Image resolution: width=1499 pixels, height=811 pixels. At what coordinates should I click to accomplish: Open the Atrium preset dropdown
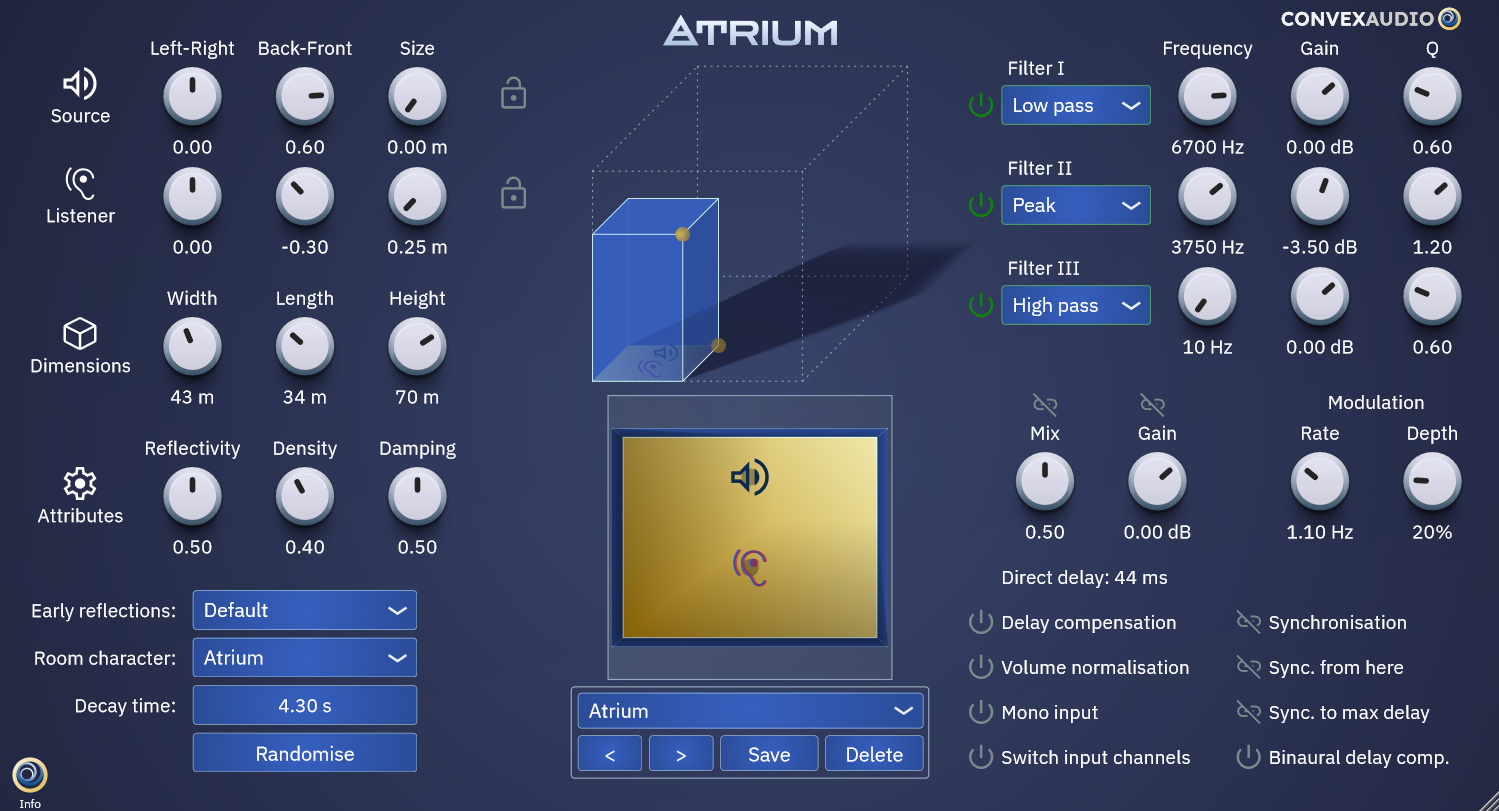coord(750,711)
